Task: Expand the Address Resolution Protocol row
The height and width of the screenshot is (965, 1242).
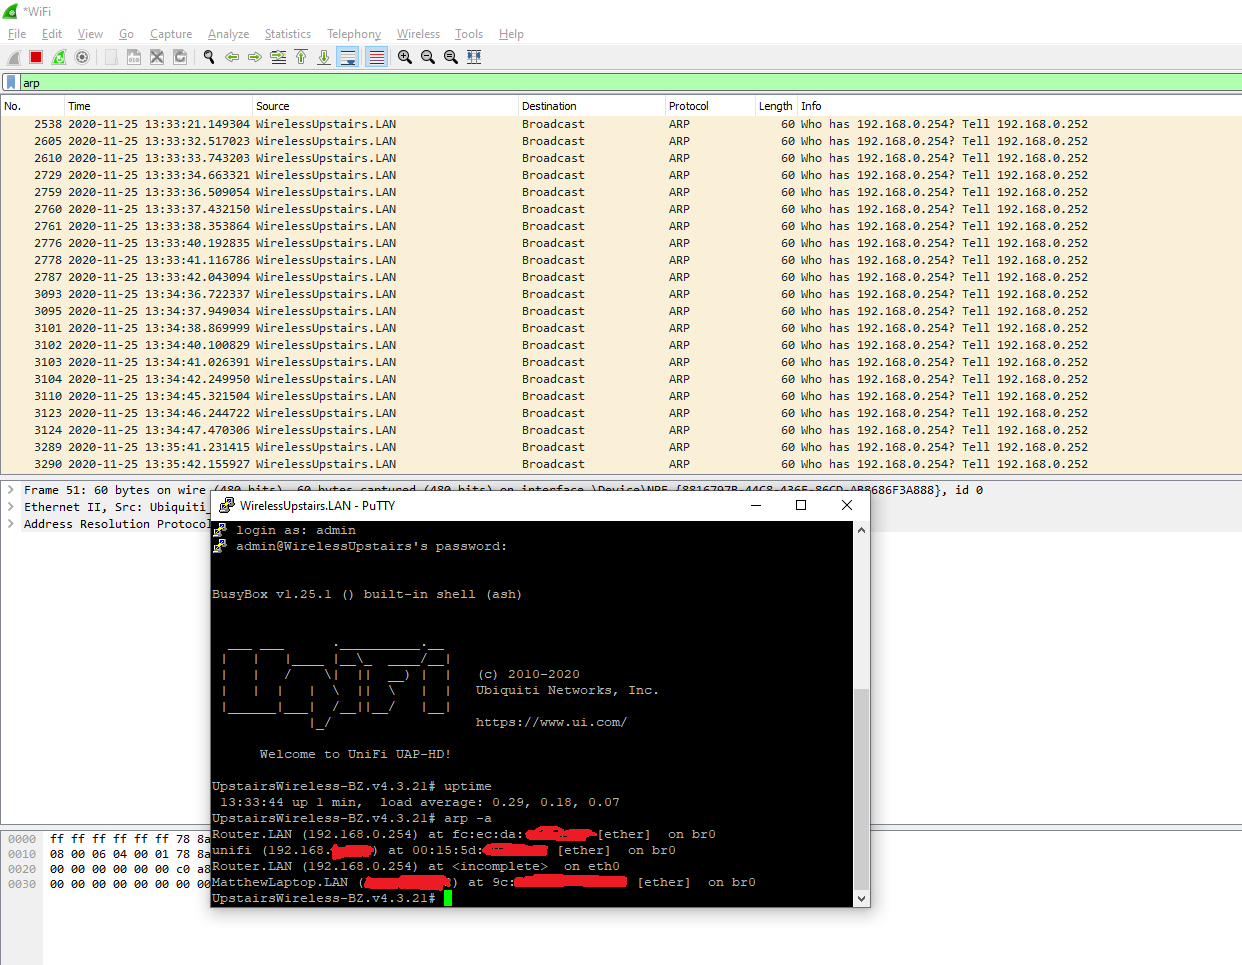Action: [11, 524]
